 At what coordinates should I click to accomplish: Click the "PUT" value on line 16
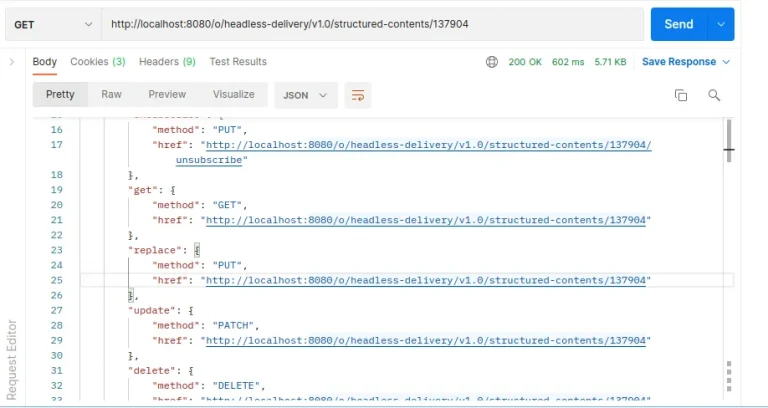pos(227,130)
